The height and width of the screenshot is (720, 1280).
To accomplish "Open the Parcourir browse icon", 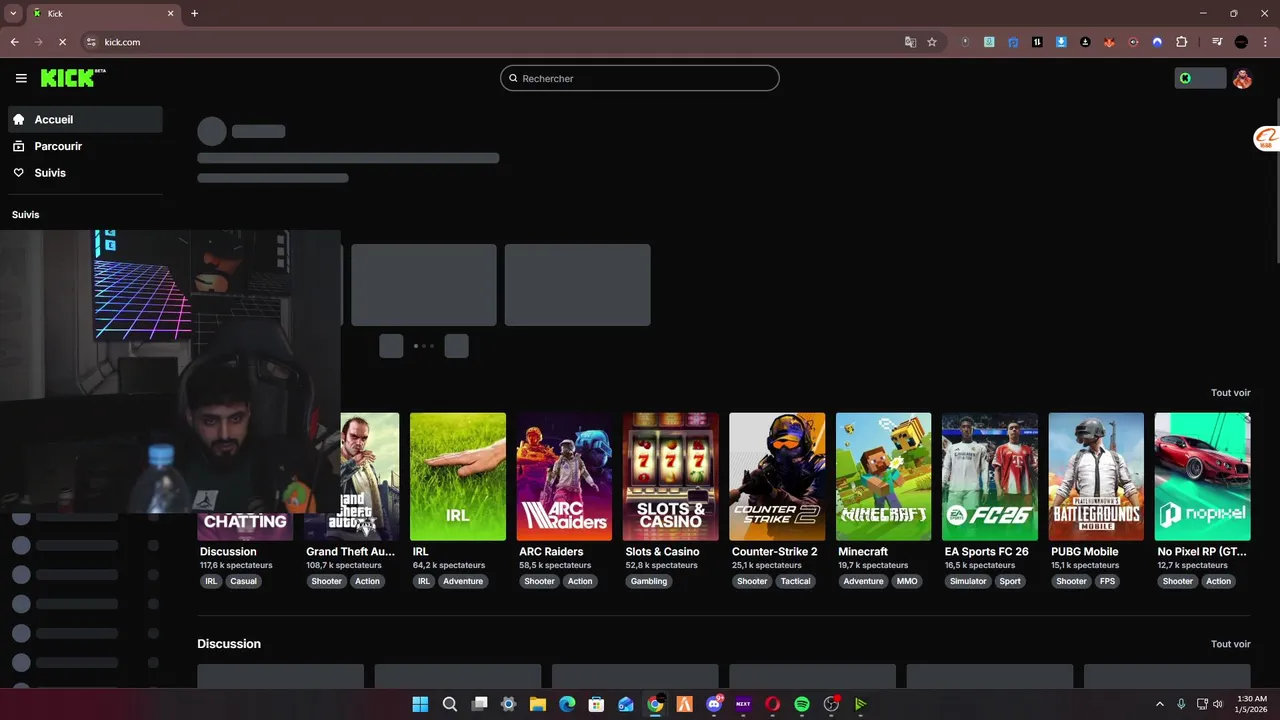I will (x=18, y=146).
